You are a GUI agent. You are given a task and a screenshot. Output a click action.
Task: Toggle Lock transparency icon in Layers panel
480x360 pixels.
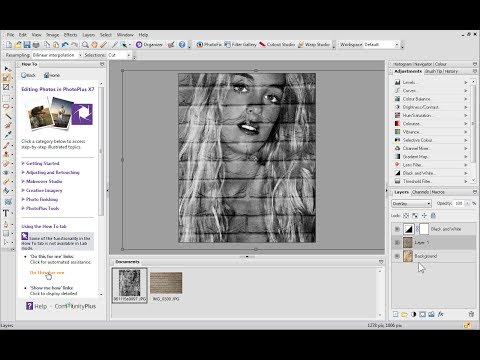pos(406,216)
